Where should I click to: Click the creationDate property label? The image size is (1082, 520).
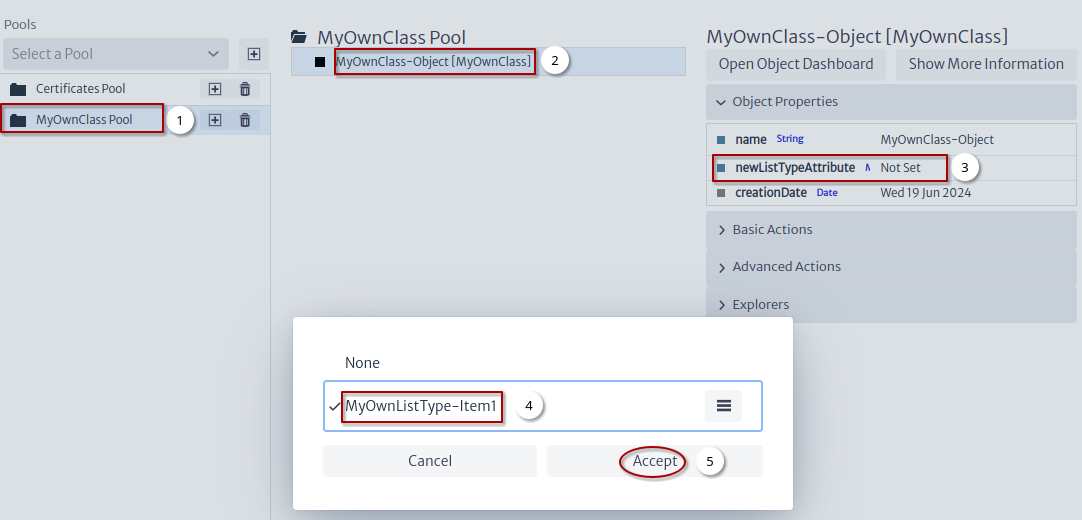(771, 193)
